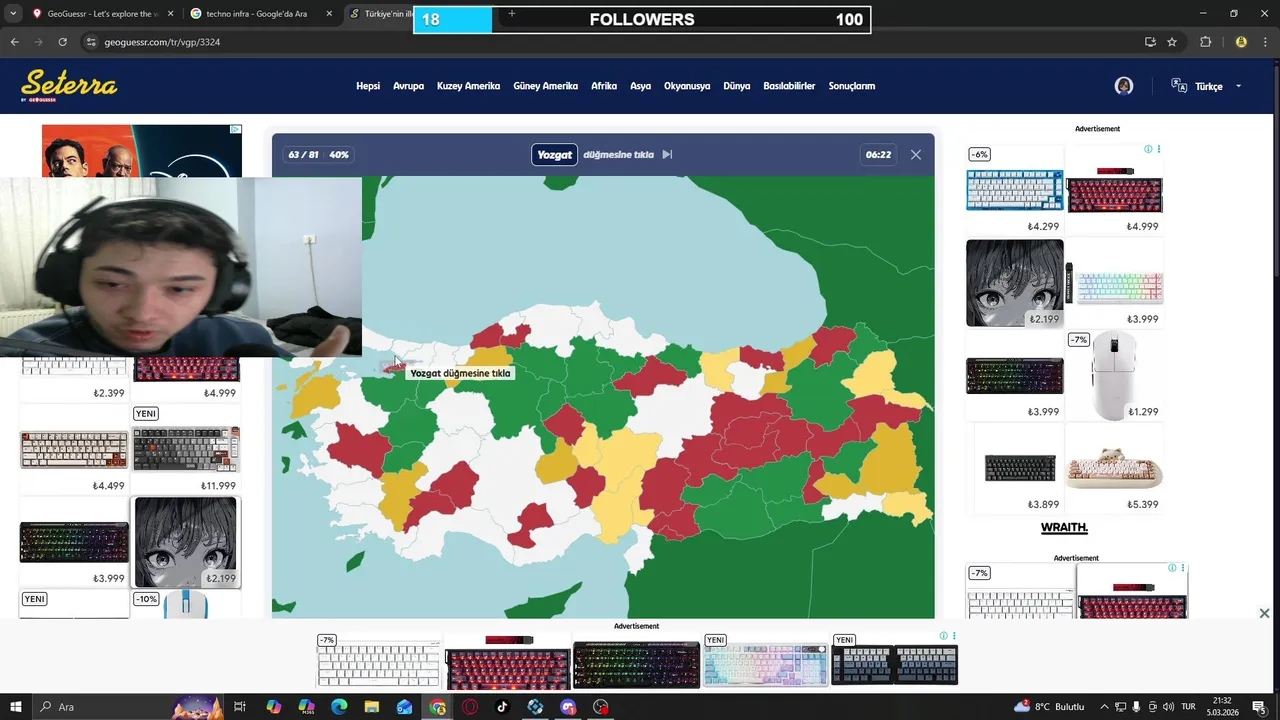Open the user profile avatar

[1124, 86]
